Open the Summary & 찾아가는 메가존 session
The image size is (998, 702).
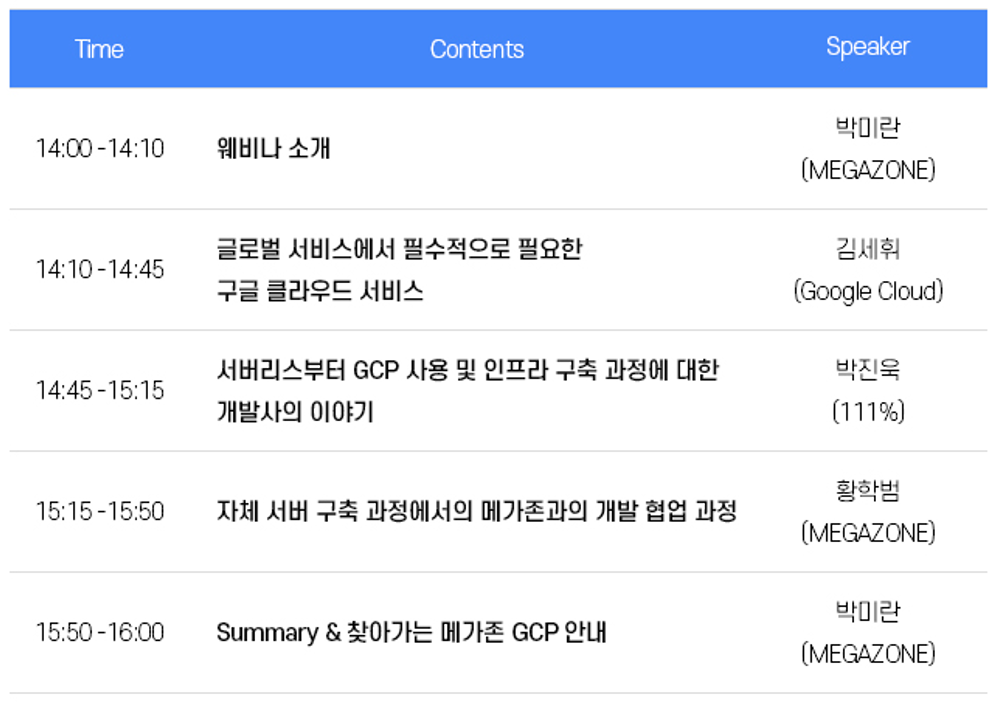pyautogui.click(x=411, y=633)
